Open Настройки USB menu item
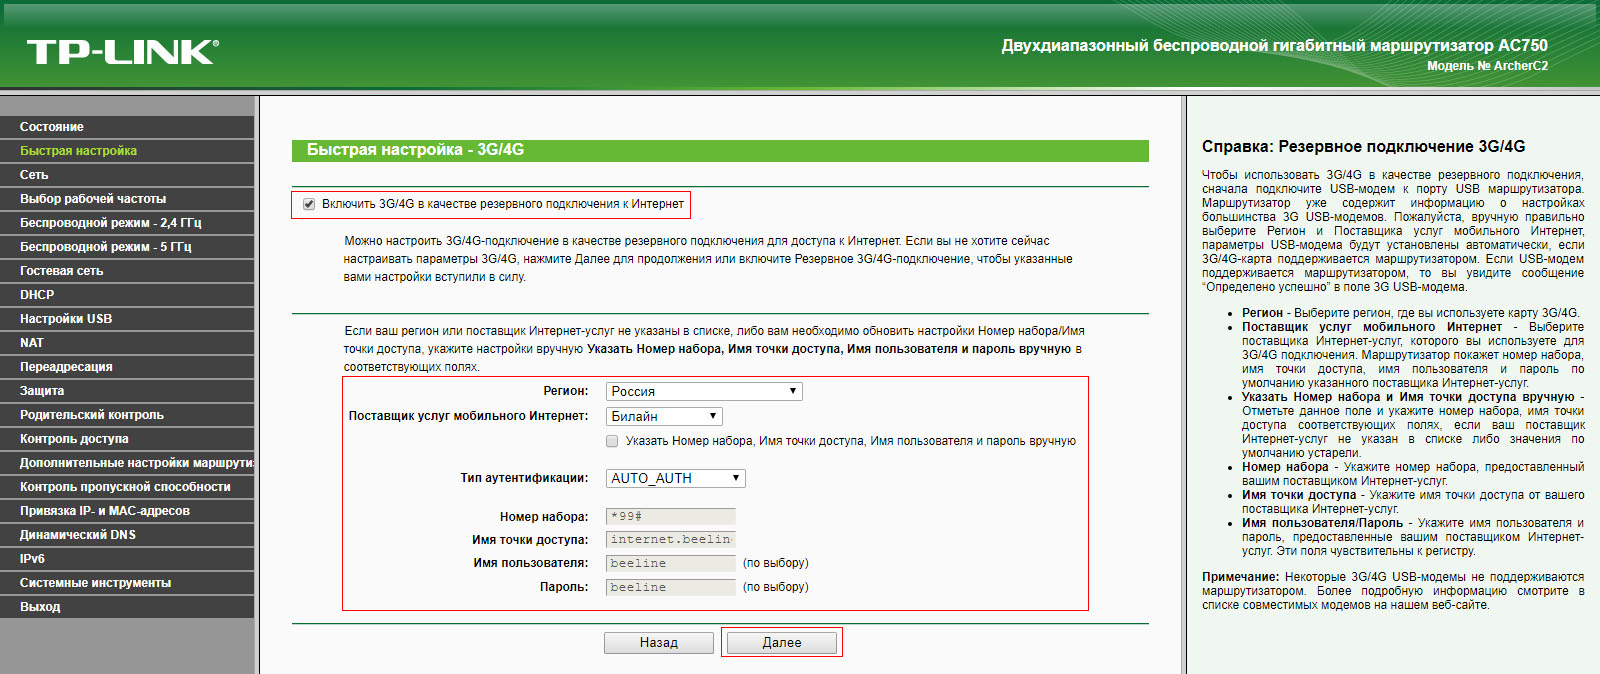This screenshot has height=674, width=1600. [x=127, y=319]
